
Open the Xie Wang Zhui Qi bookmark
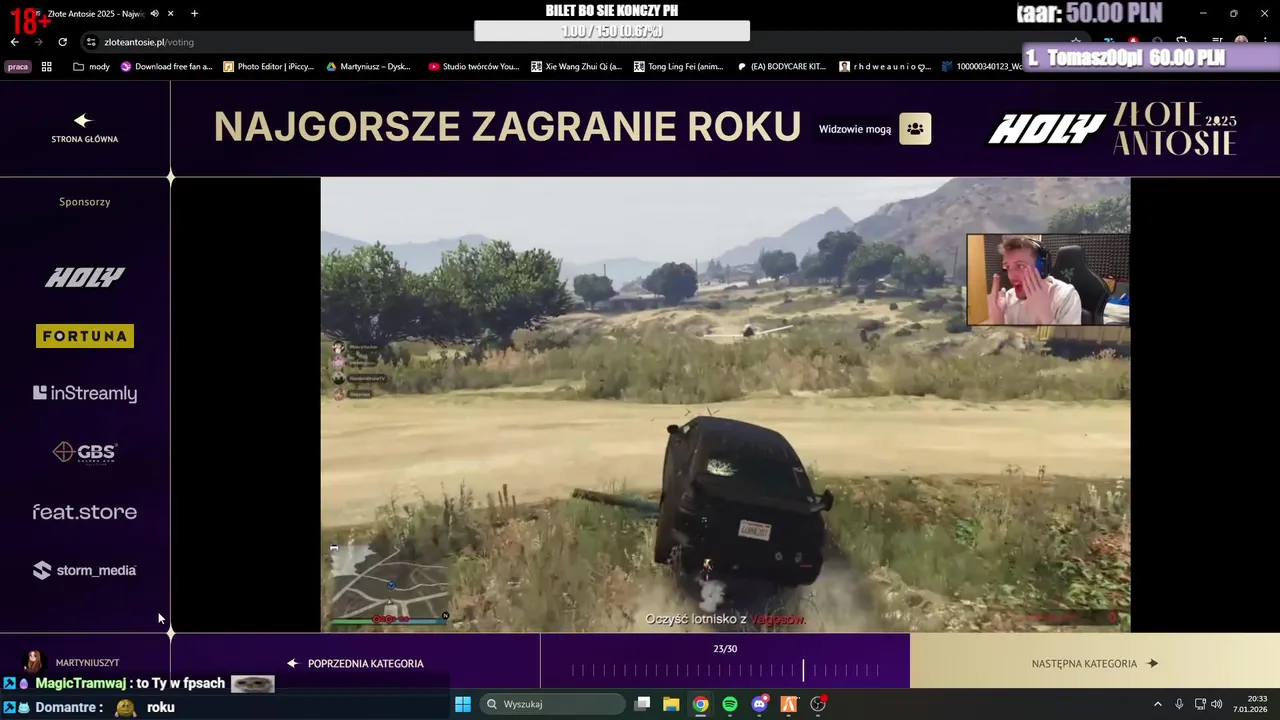tap(576, 67)
